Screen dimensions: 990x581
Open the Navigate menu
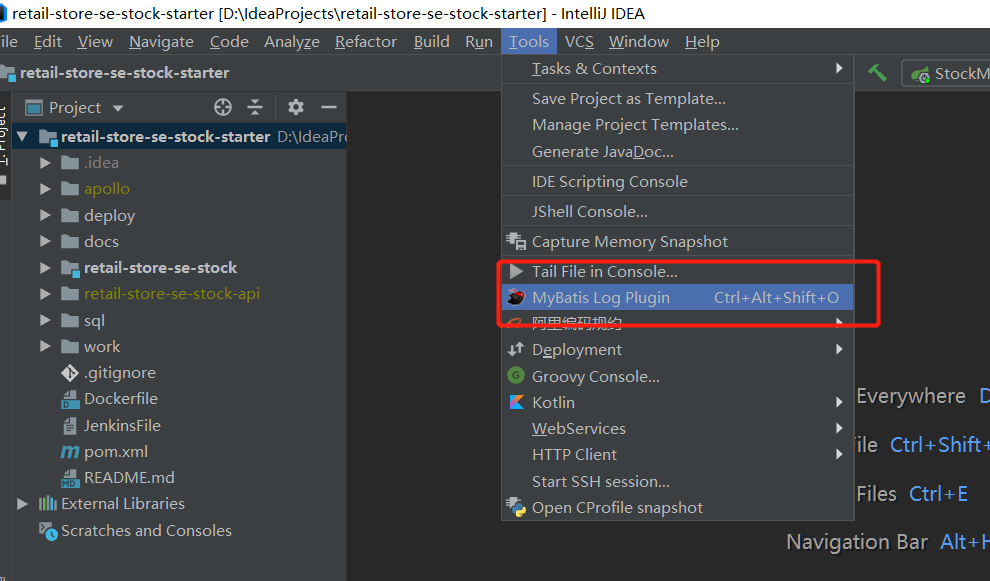pos(161,42)
